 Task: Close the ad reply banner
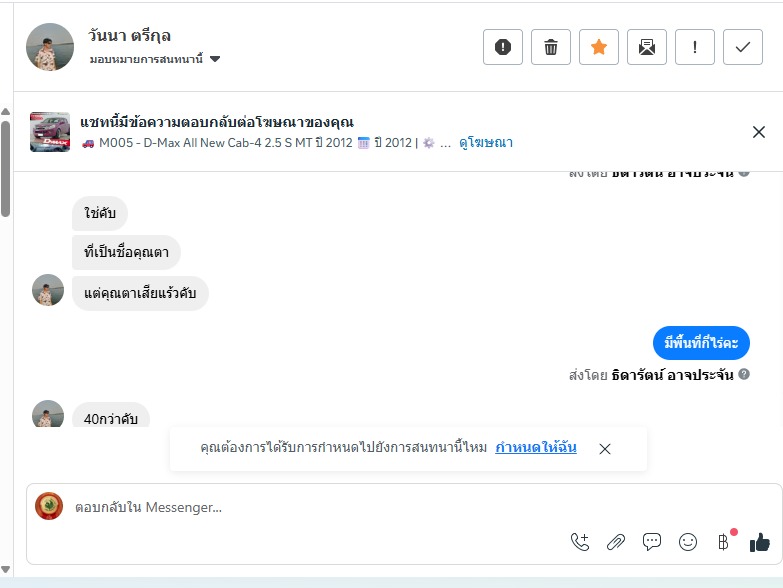(759, 132)
